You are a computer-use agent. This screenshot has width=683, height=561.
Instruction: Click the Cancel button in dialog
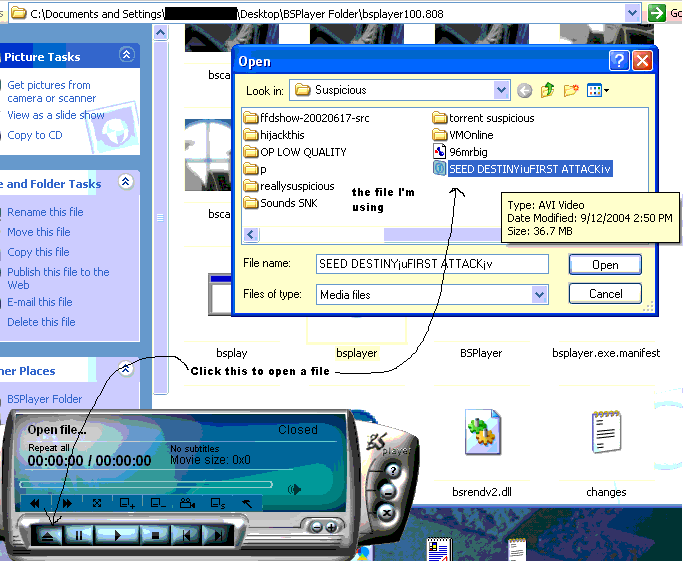[605, 294]
